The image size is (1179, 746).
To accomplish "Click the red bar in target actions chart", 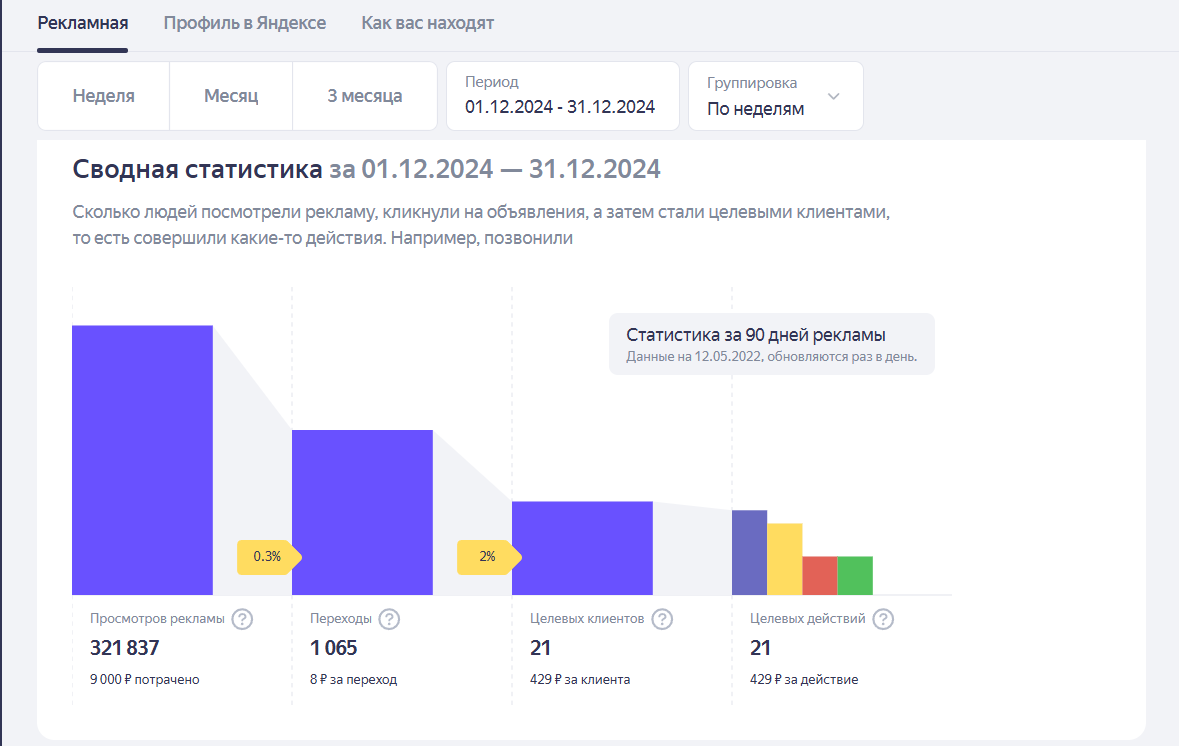I will tap(820, 575).
